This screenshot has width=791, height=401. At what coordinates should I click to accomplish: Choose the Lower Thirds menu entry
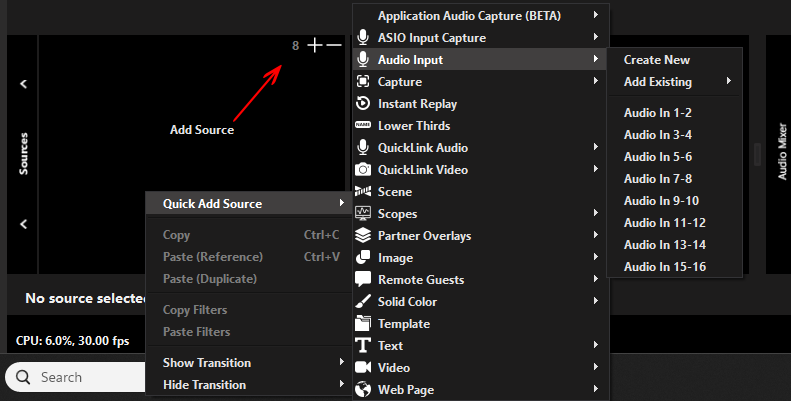pyautogui.click(x=481, y=126)
